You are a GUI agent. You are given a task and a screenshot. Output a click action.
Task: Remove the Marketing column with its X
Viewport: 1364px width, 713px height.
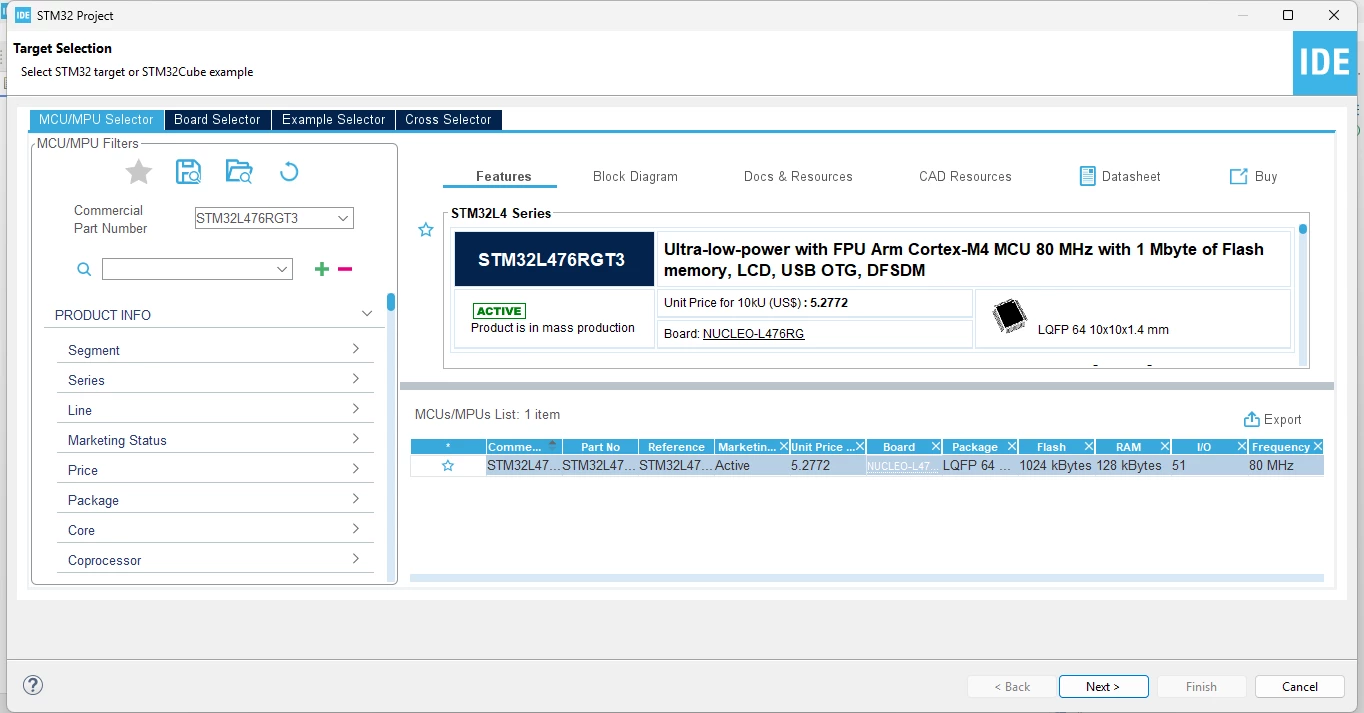783,447
